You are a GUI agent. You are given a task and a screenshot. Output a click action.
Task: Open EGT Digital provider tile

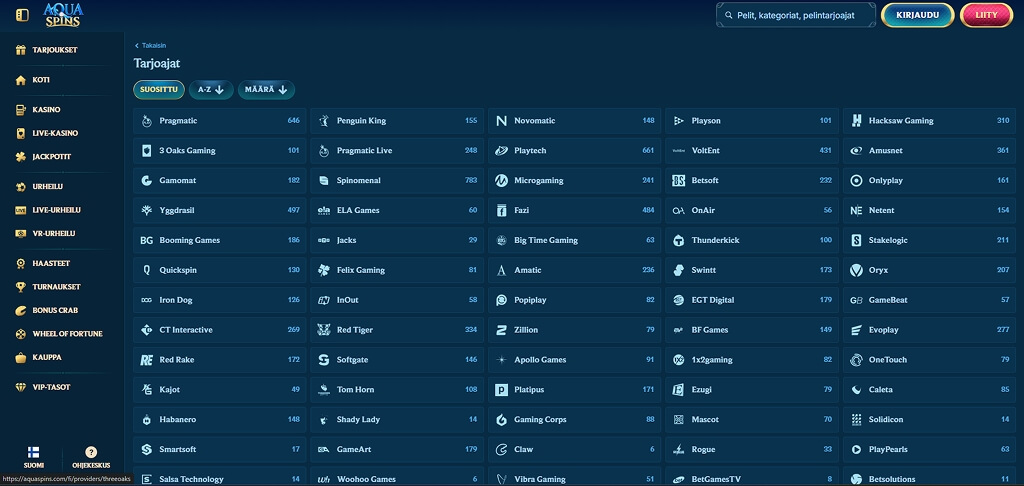click(752, 300)
